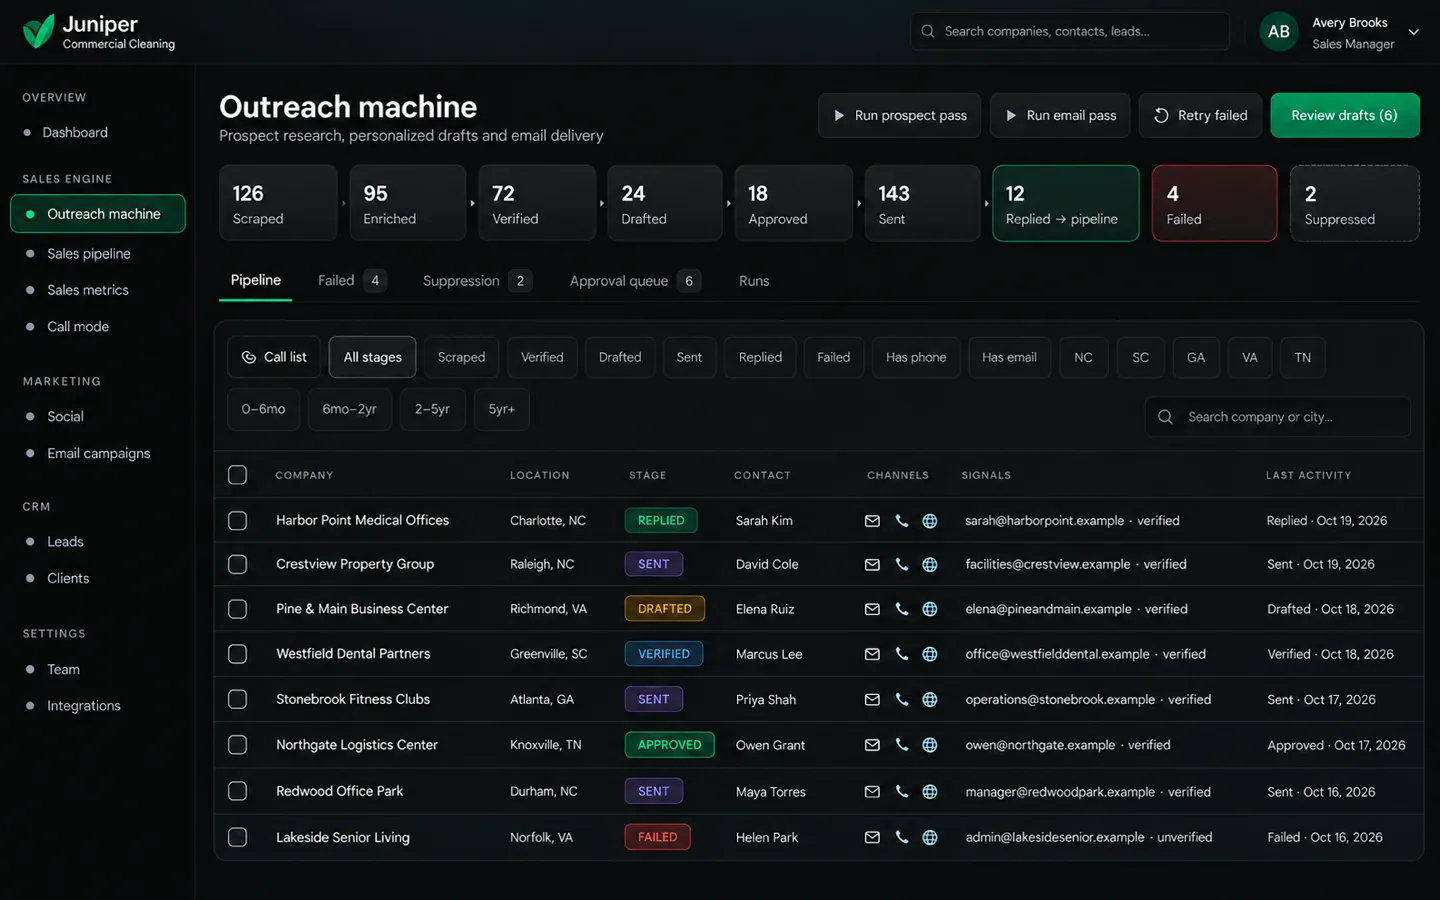Open the Suppression tab

click(x=476, y=281)
